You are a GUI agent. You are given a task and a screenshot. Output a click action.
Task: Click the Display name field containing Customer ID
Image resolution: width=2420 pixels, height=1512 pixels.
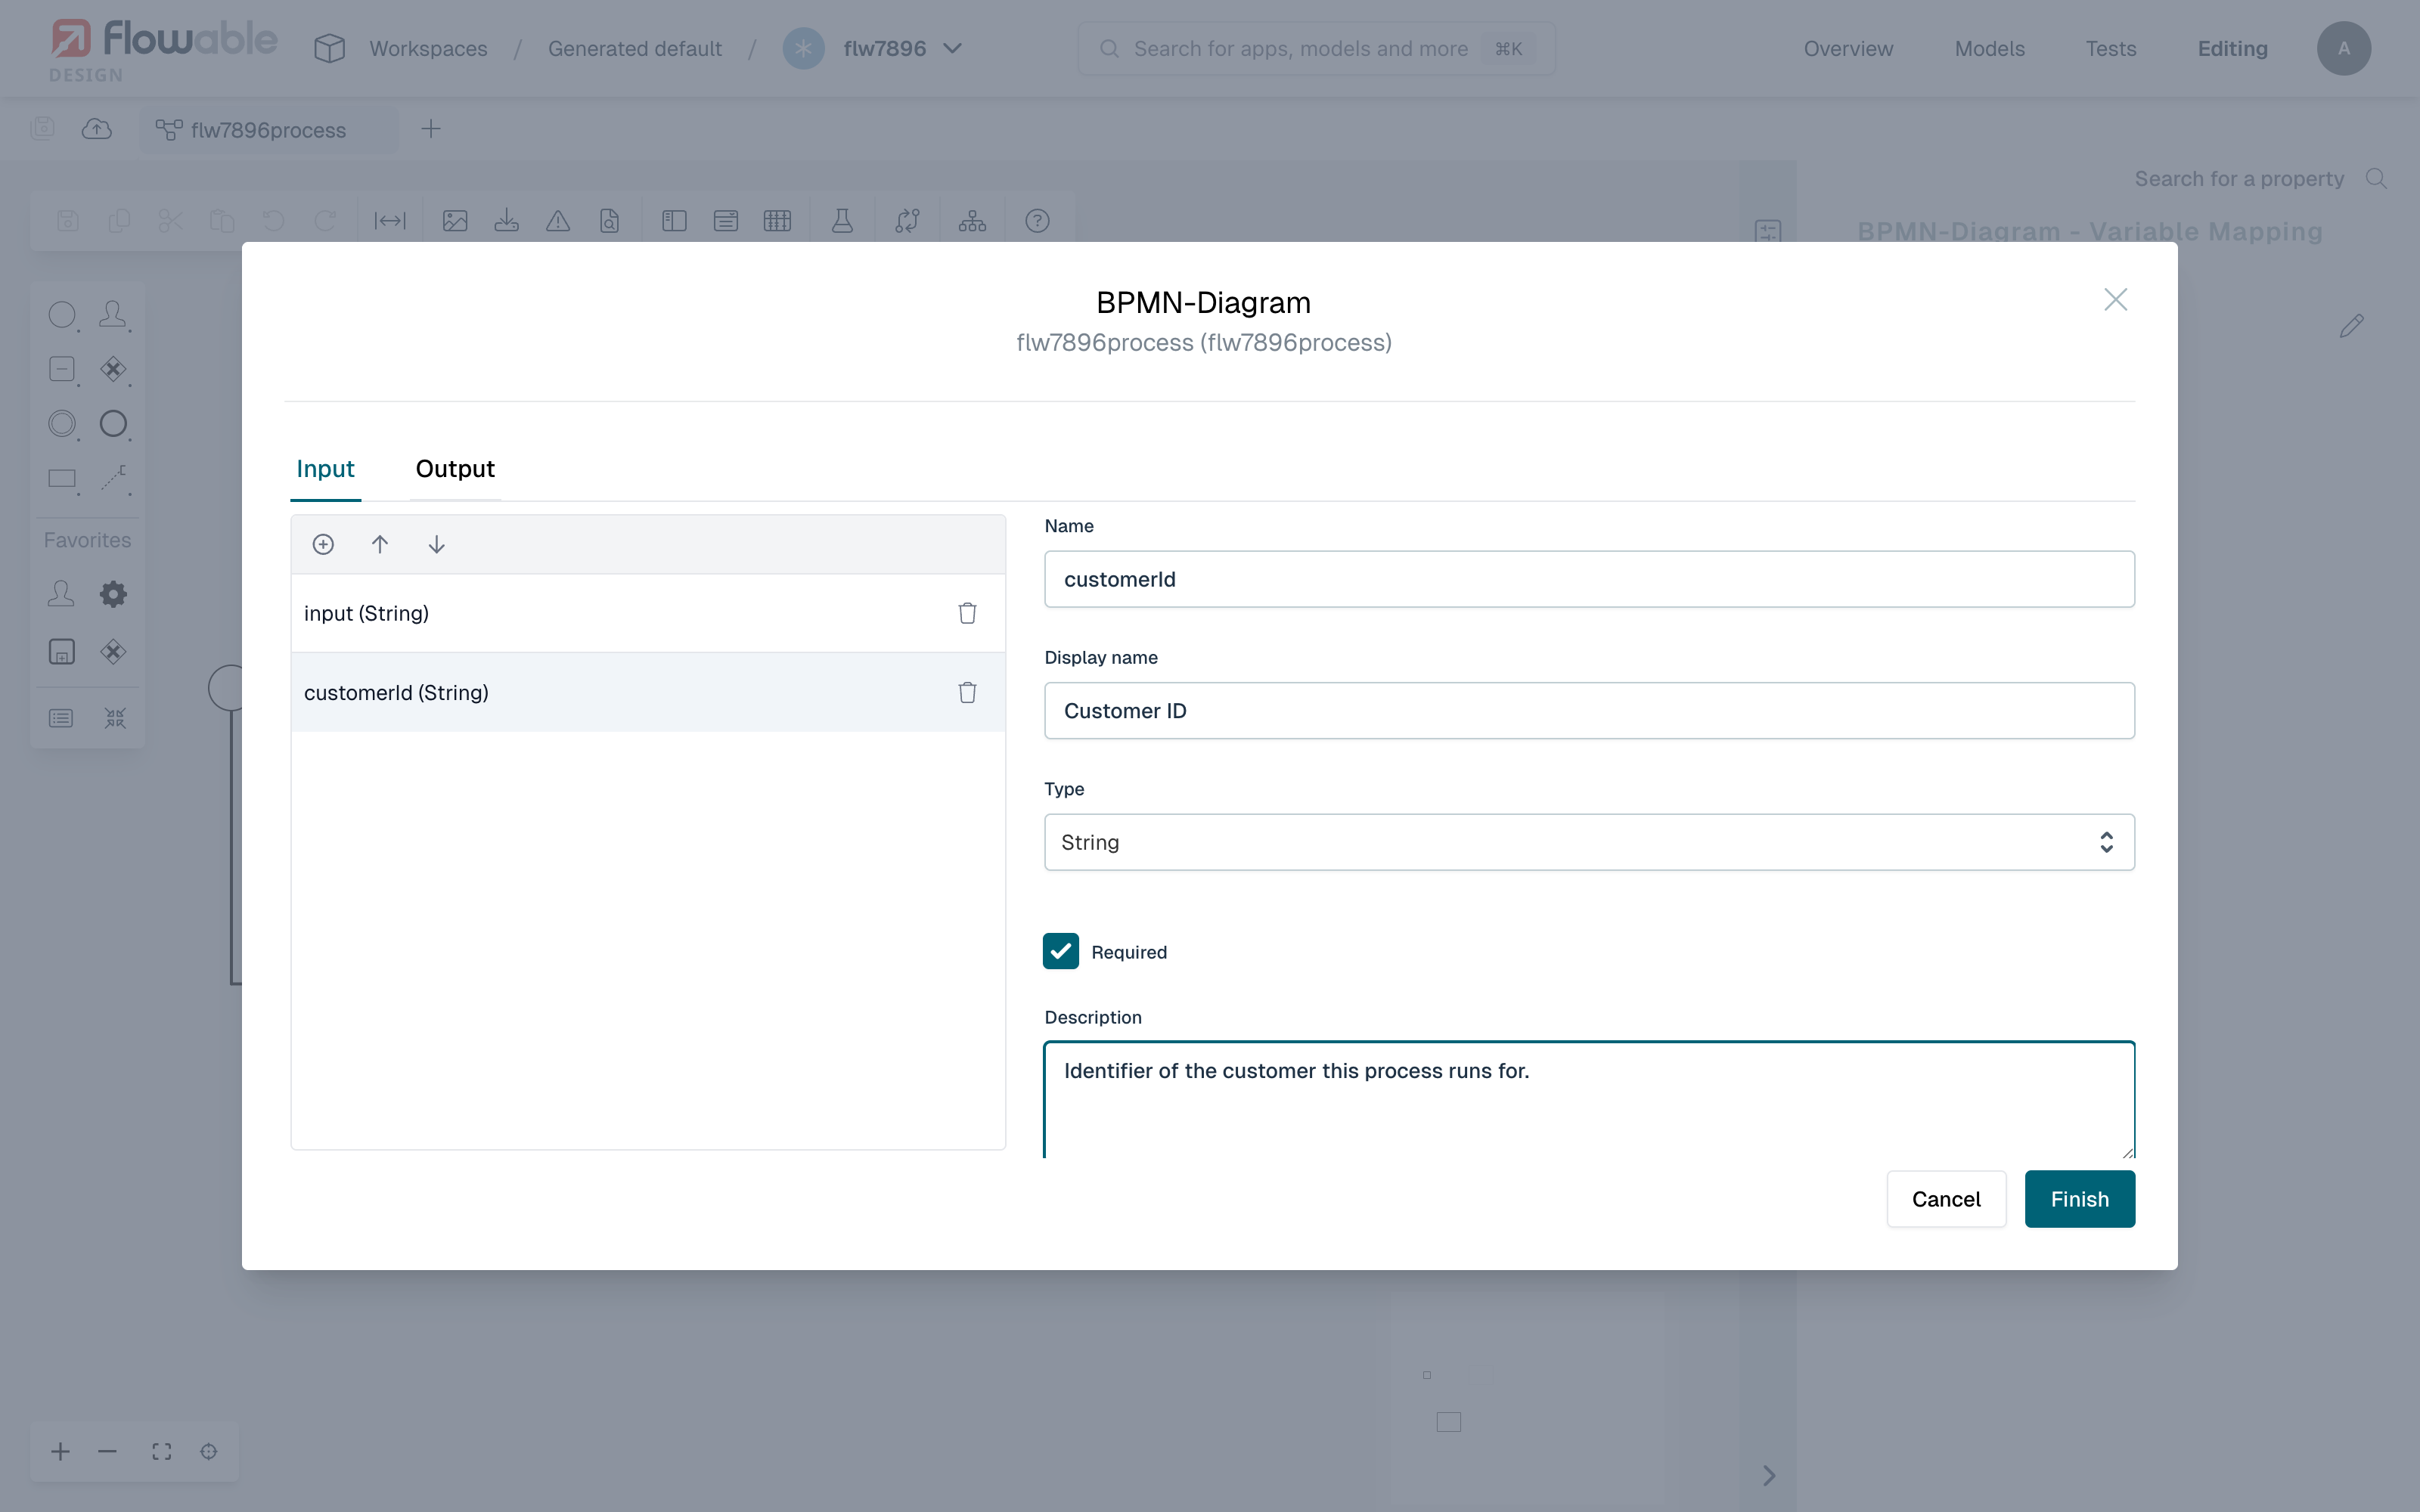coord(1589,711)
